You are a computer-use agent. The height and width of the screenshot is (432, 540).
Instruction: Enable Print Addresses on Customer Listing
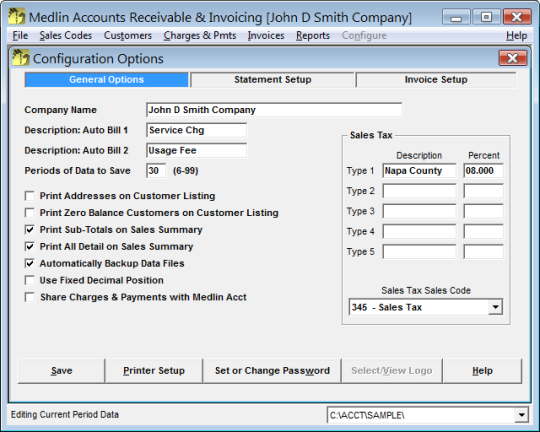(30, 196)
